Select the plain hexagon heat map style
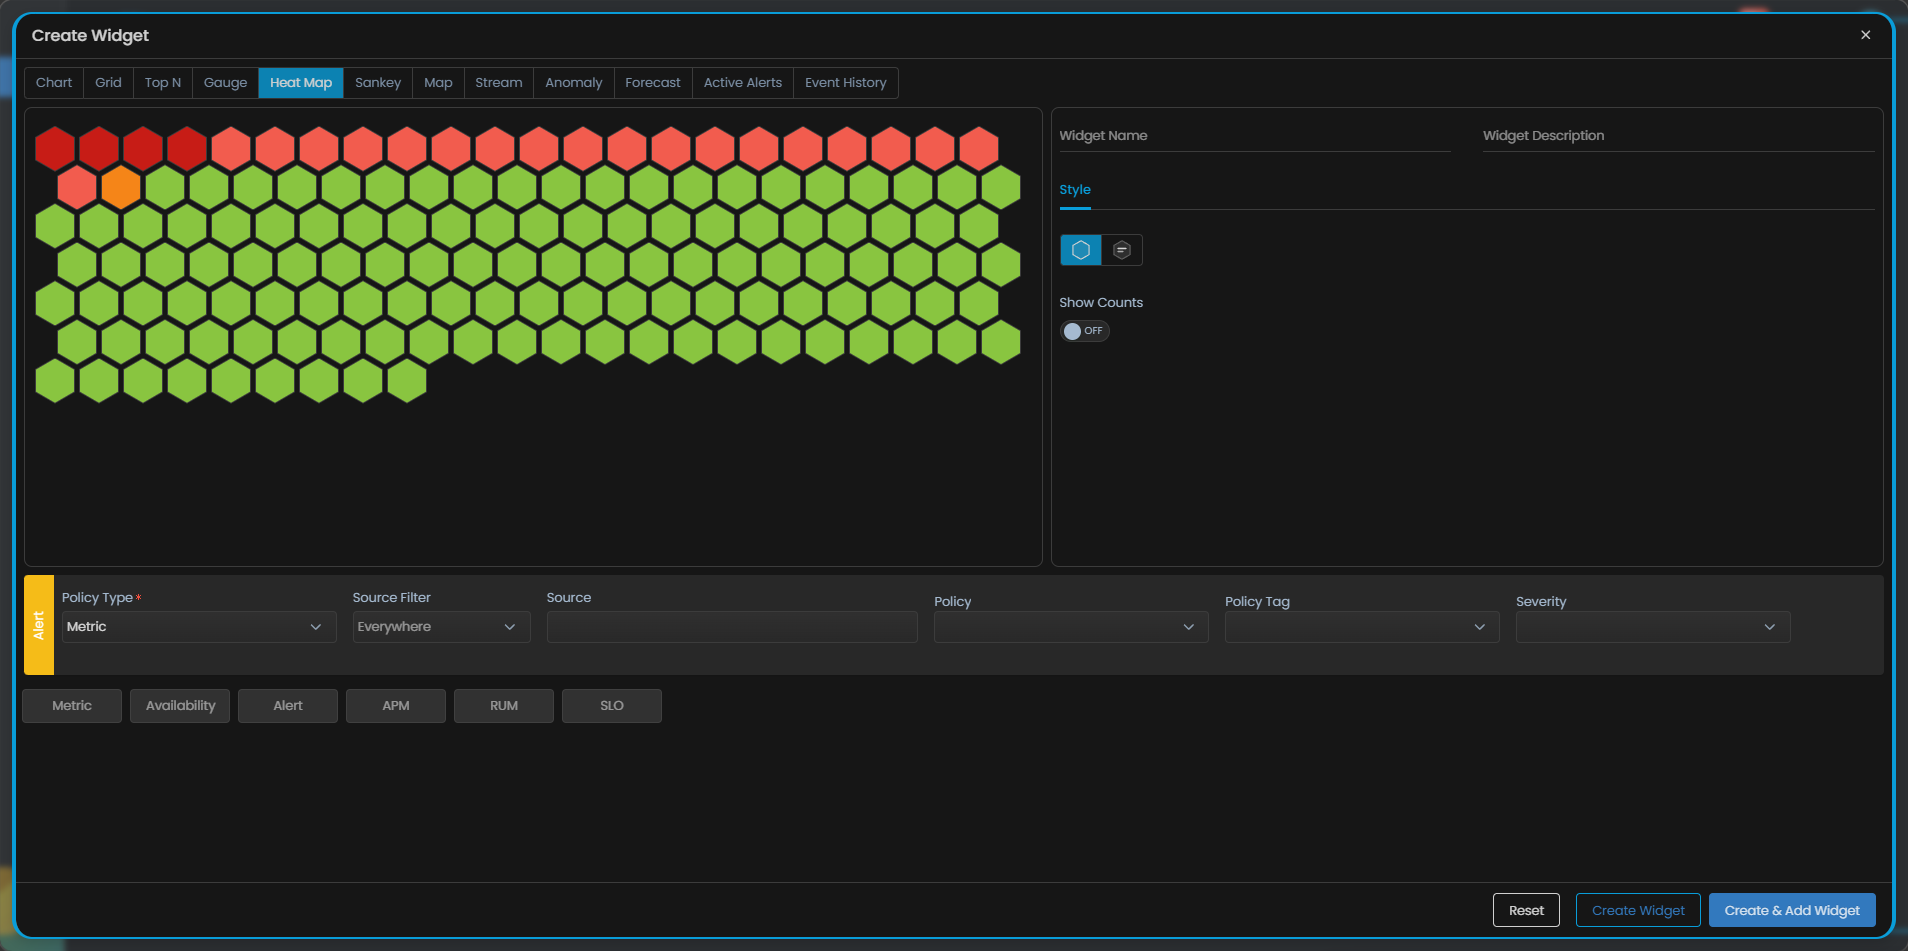Image resolution: width=1908 pixels, height=951 pixels. click(1081, 250)
